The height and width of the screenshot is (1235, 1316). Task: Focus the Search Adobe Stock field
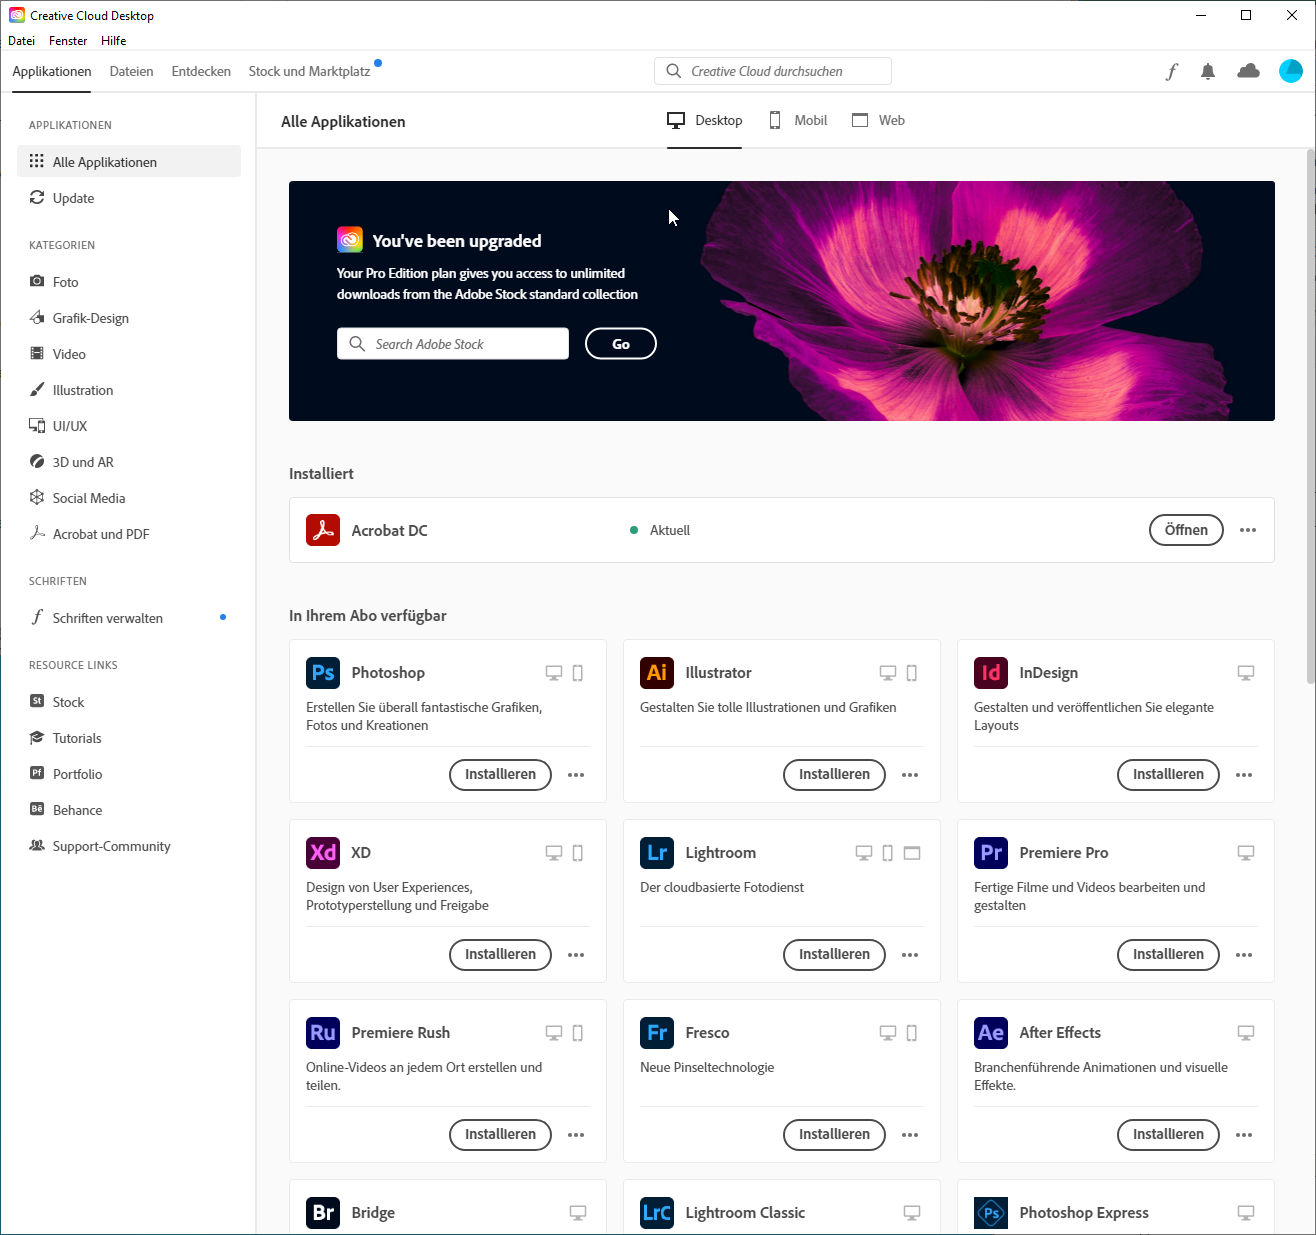point(453,344)
